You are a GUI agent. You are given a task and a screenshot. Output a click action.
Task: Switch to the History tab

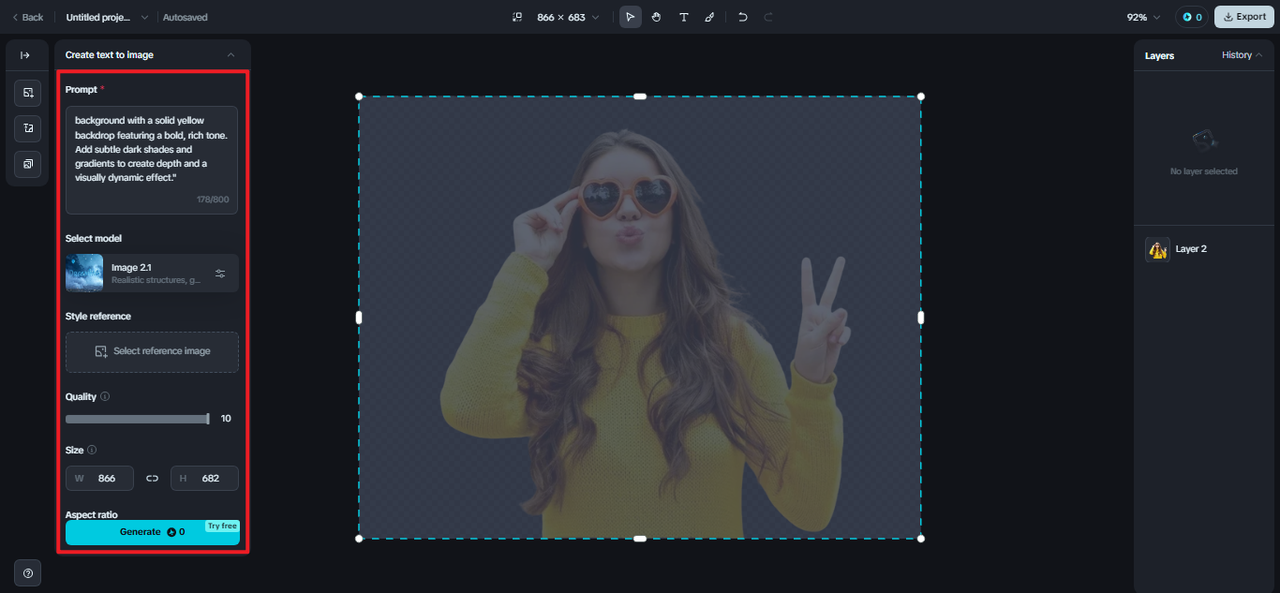[x=1237, y=55]
